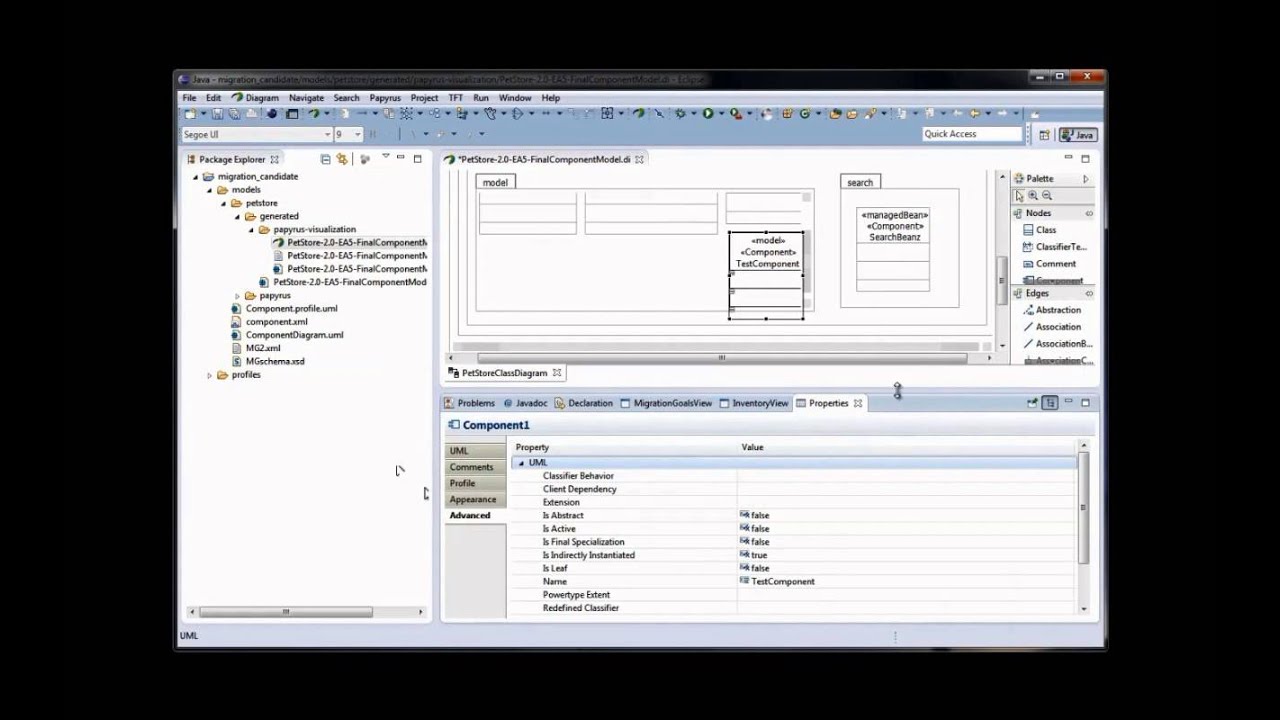The width and height of the screenshot is (1280, 720).
Task: Open the Window menu
Action: (515, 98)
